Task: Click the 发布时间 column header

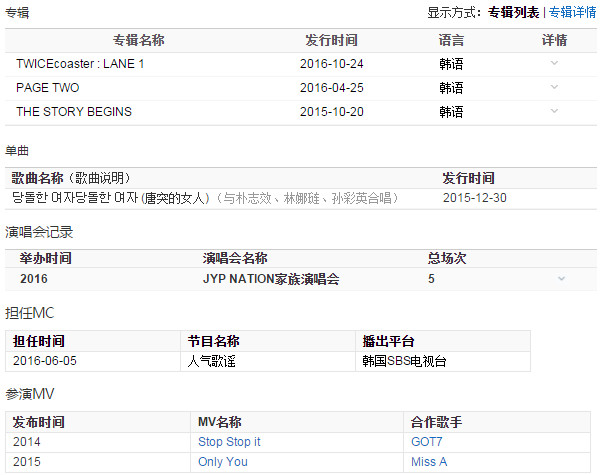Action: (39, 422)
